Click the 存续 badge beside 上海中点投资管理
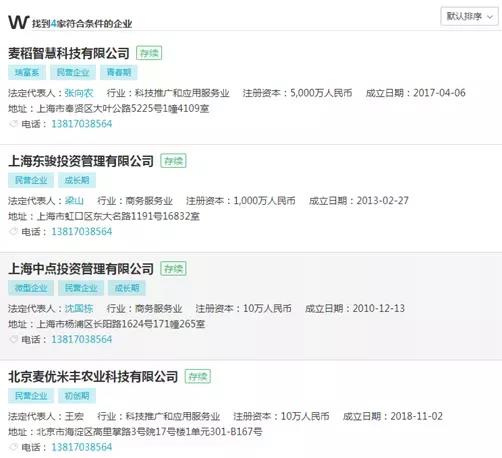This screenshot has width=502, height=458. (x=173, y=269)
